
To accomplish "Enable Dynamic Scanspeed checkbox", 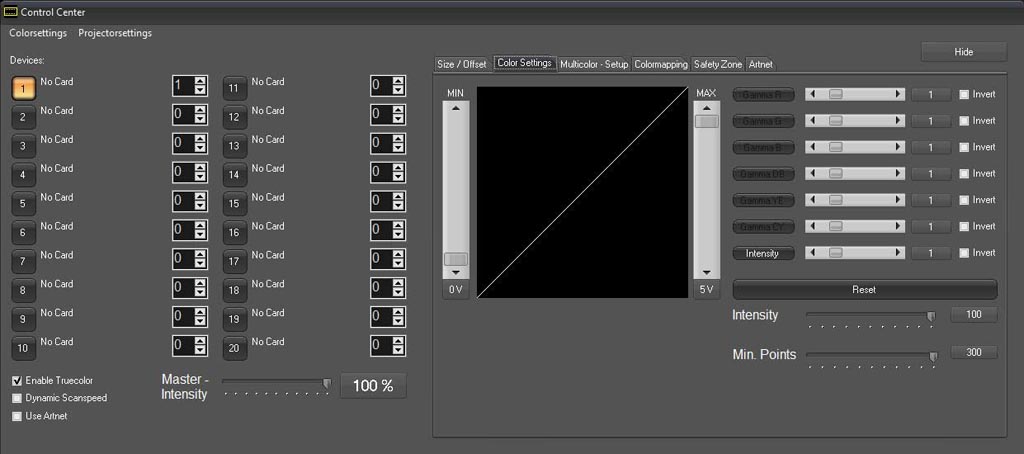I will click(x=17, y=398).
